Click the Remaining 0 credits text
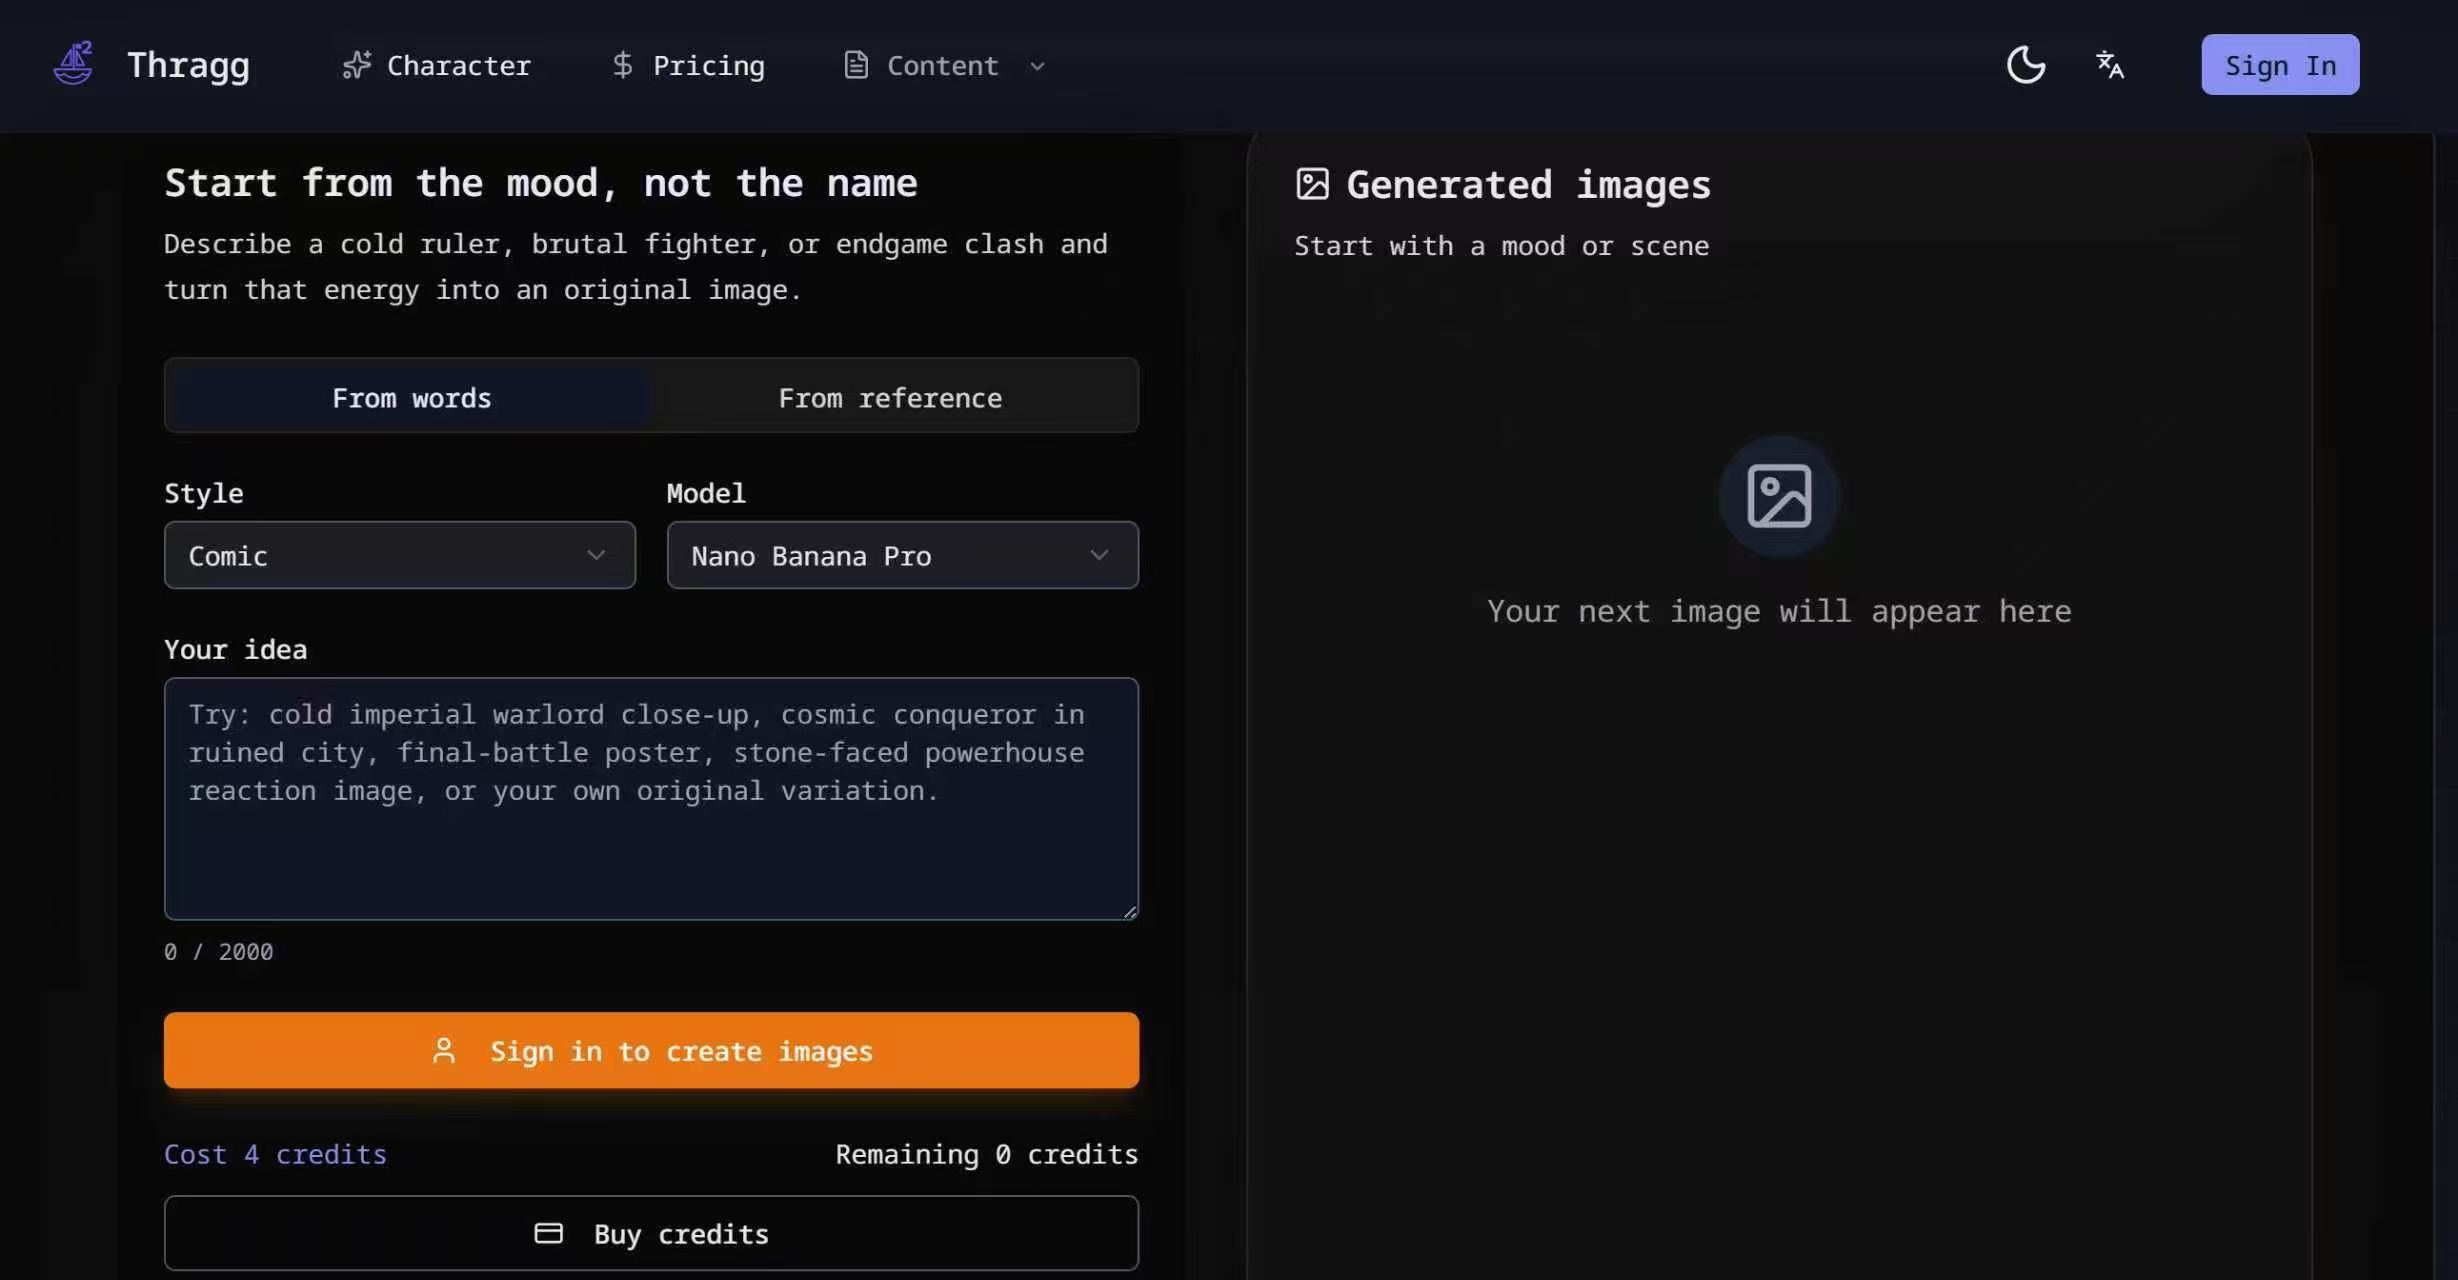The width and height of the screenshot is (2458, 1280). tap(987, 1154)
